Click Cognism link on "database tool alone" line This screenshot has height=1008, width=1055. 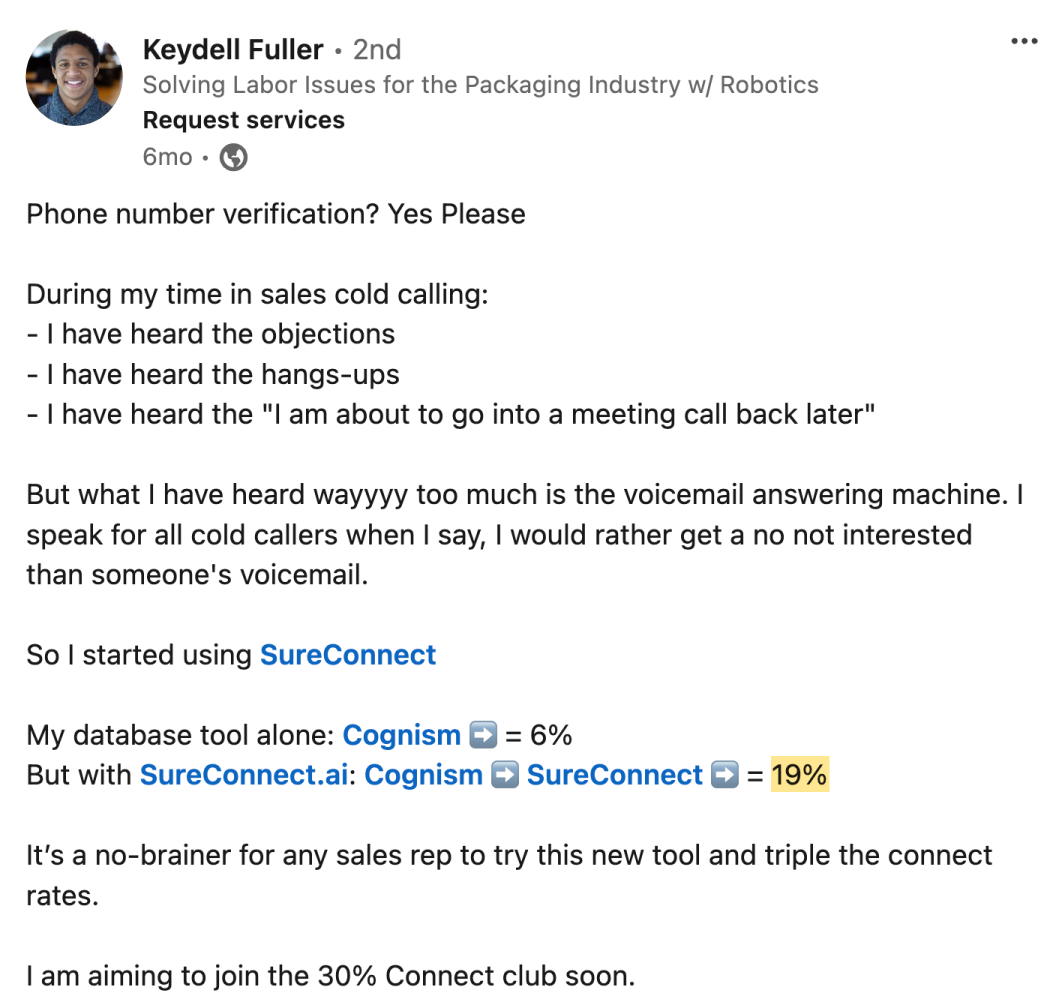[x=401, y=735]
